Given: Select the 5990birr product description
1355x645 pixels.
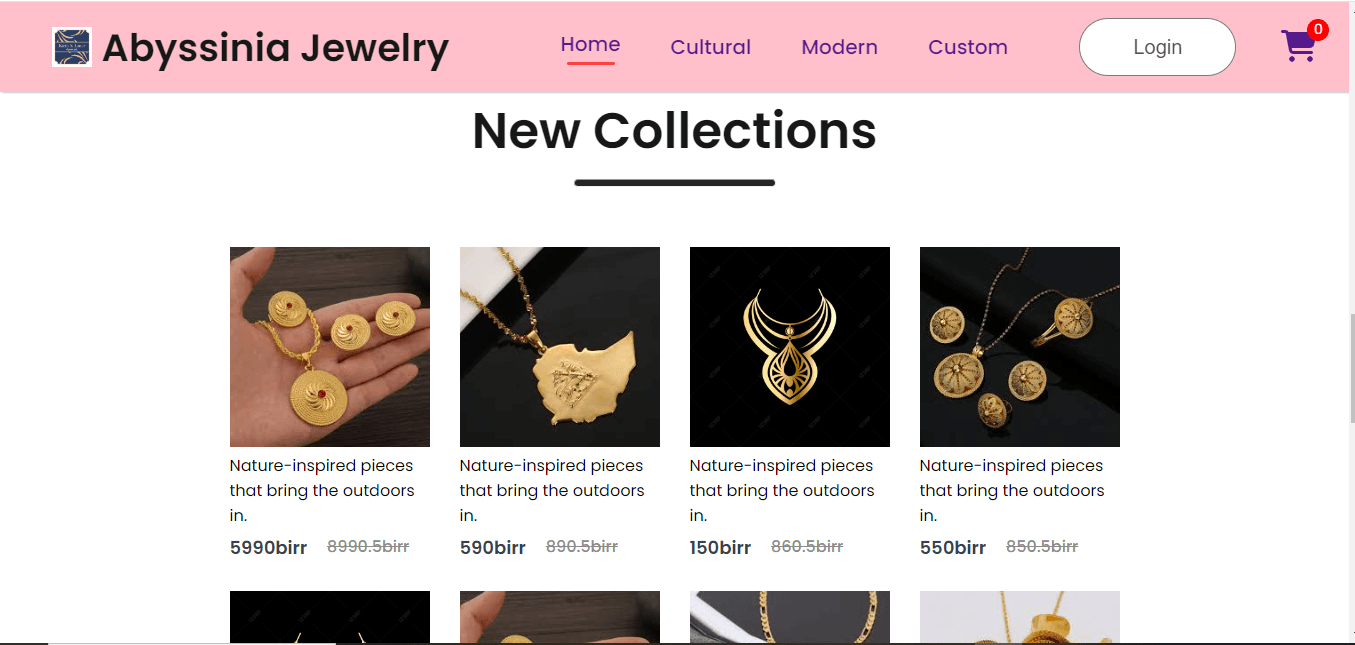Looking at the screenshot, I should click(322, 490).
